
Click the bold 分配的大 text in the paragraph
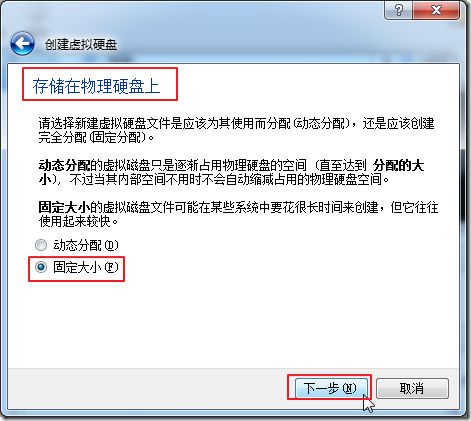click(x=399, y=165)
